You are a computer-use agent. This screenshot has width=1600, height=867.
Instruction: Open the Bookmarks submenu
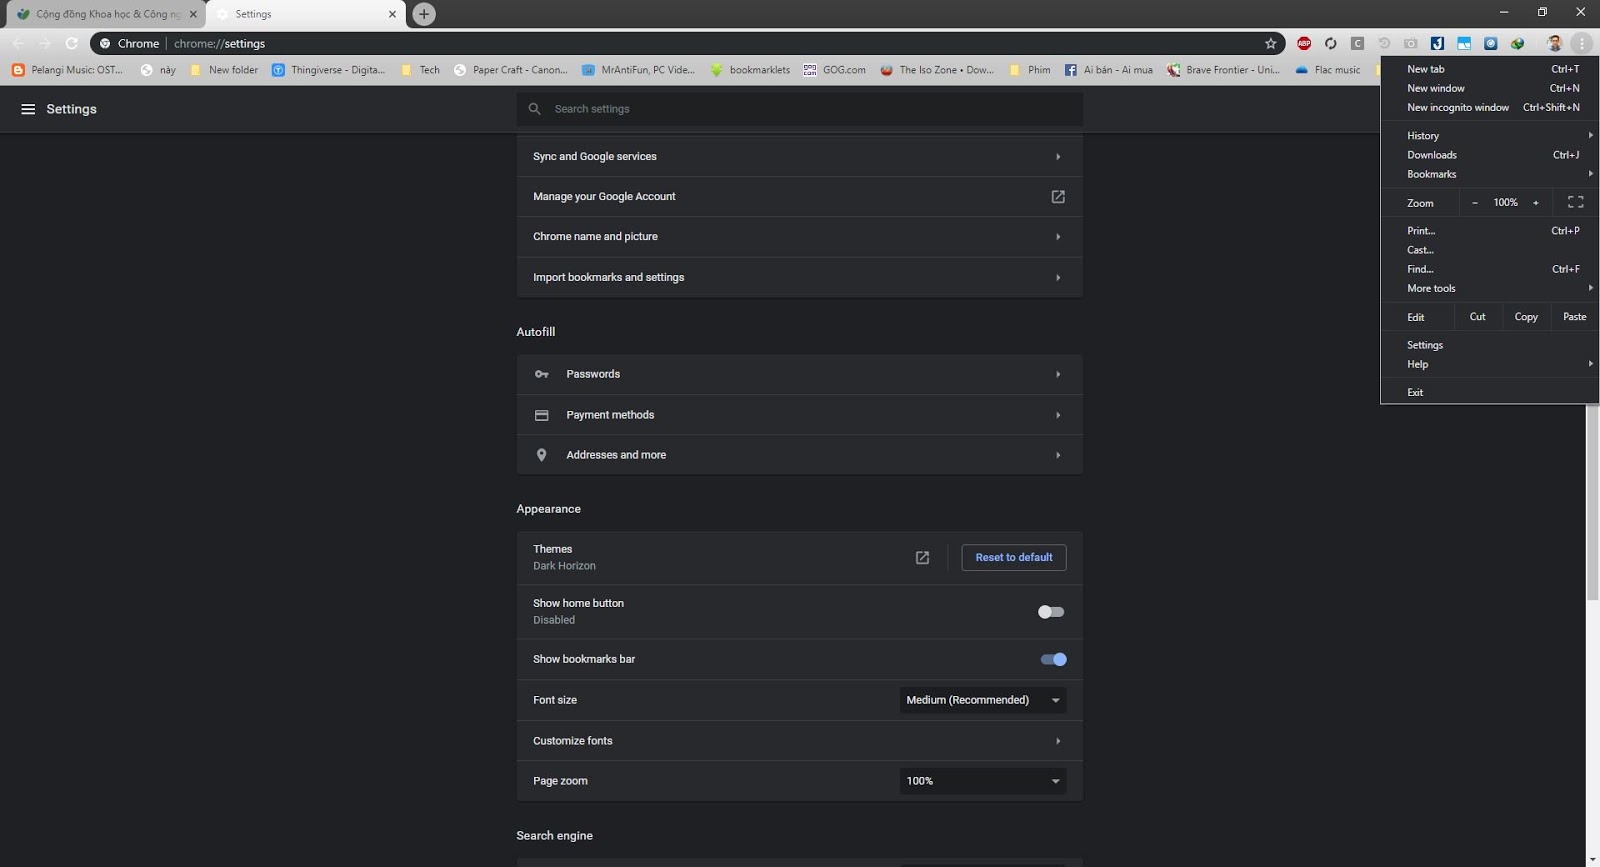[x=1490, y=174]
